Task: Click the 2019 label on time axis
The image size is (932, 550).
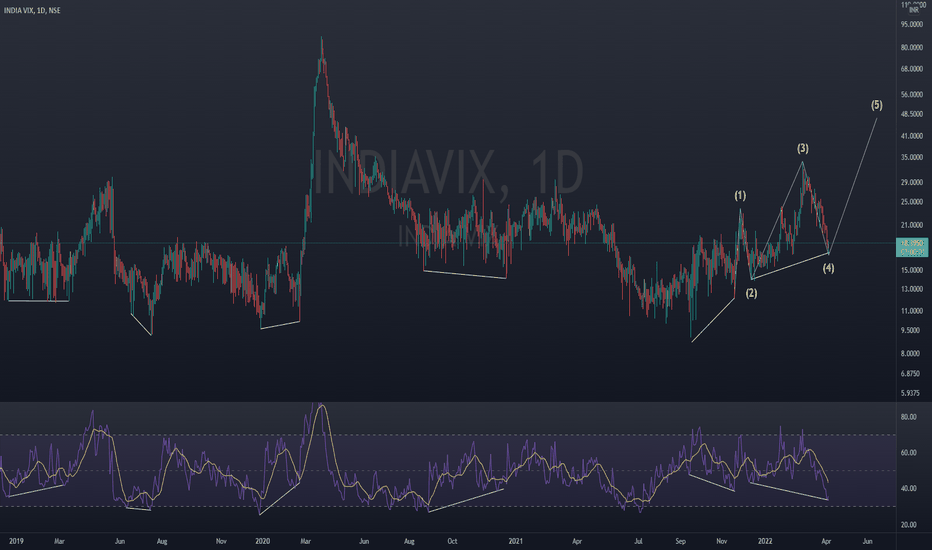Action: [16, 541]
